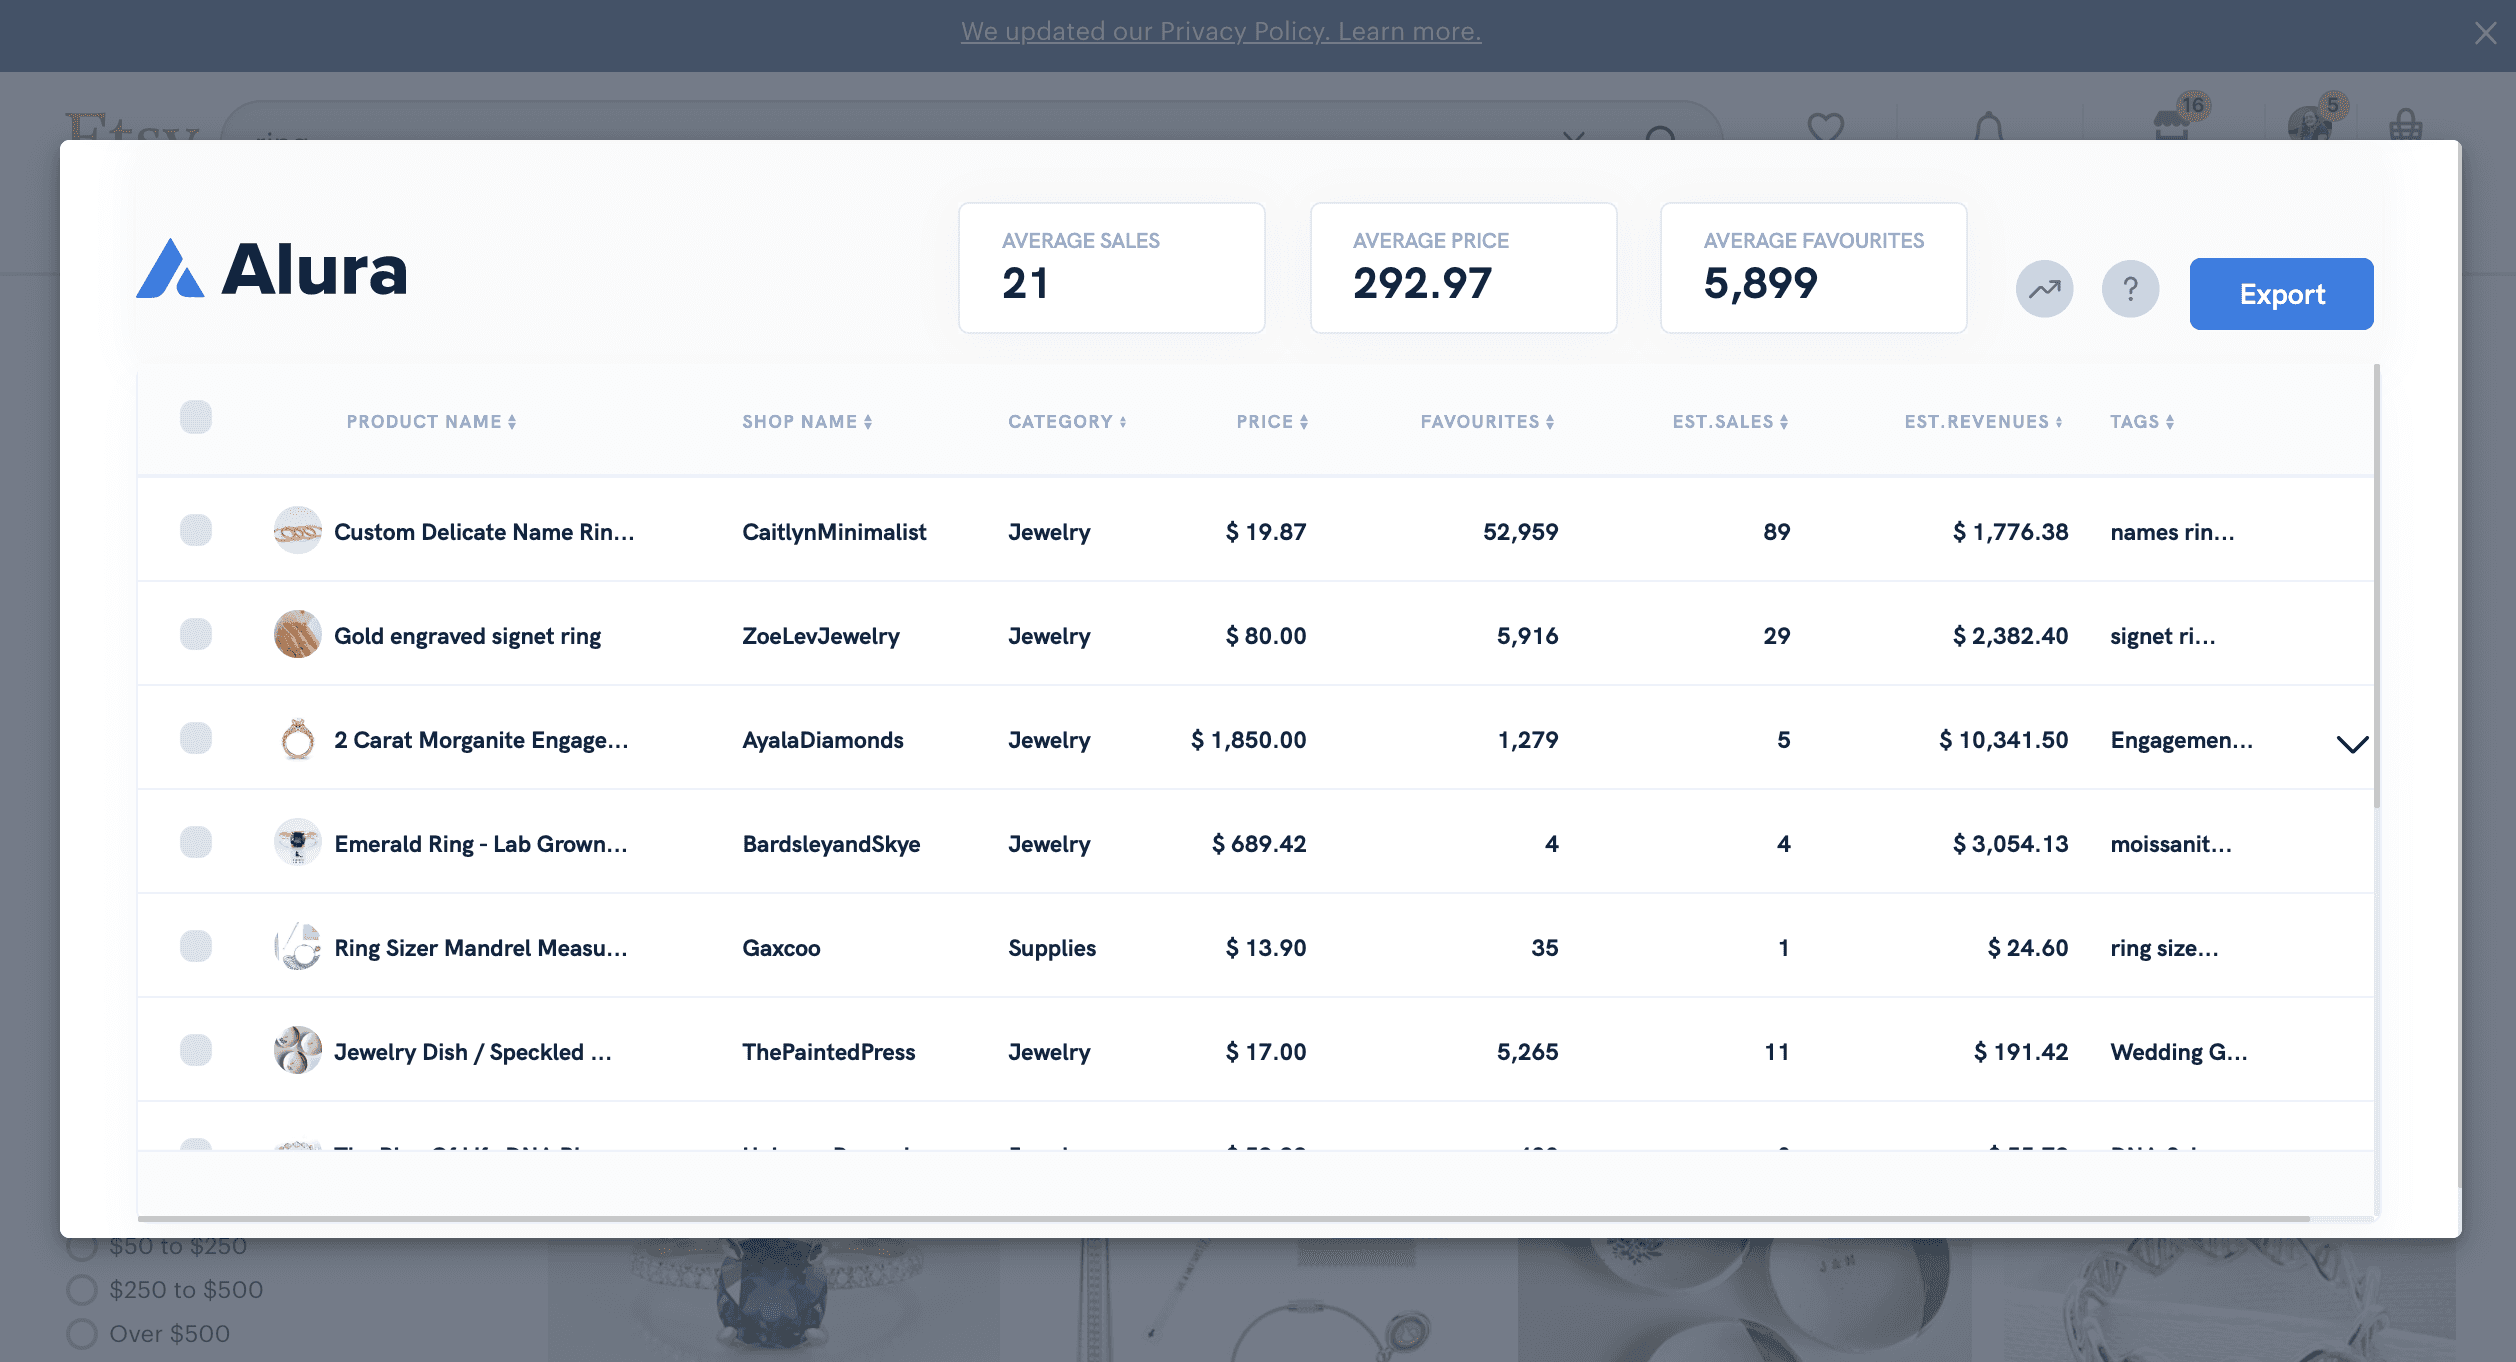Open CaitlynMinimalist shop name

[x=834, y=532]
